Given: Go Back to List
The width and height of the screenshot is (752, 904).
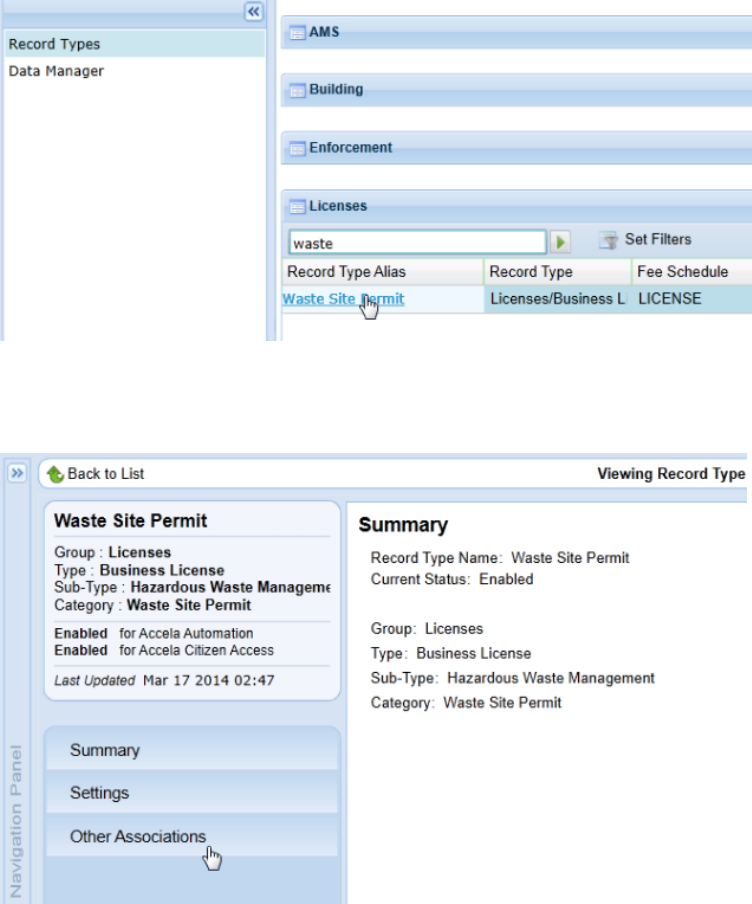Looking at the screenshot, I should [106, 474].
